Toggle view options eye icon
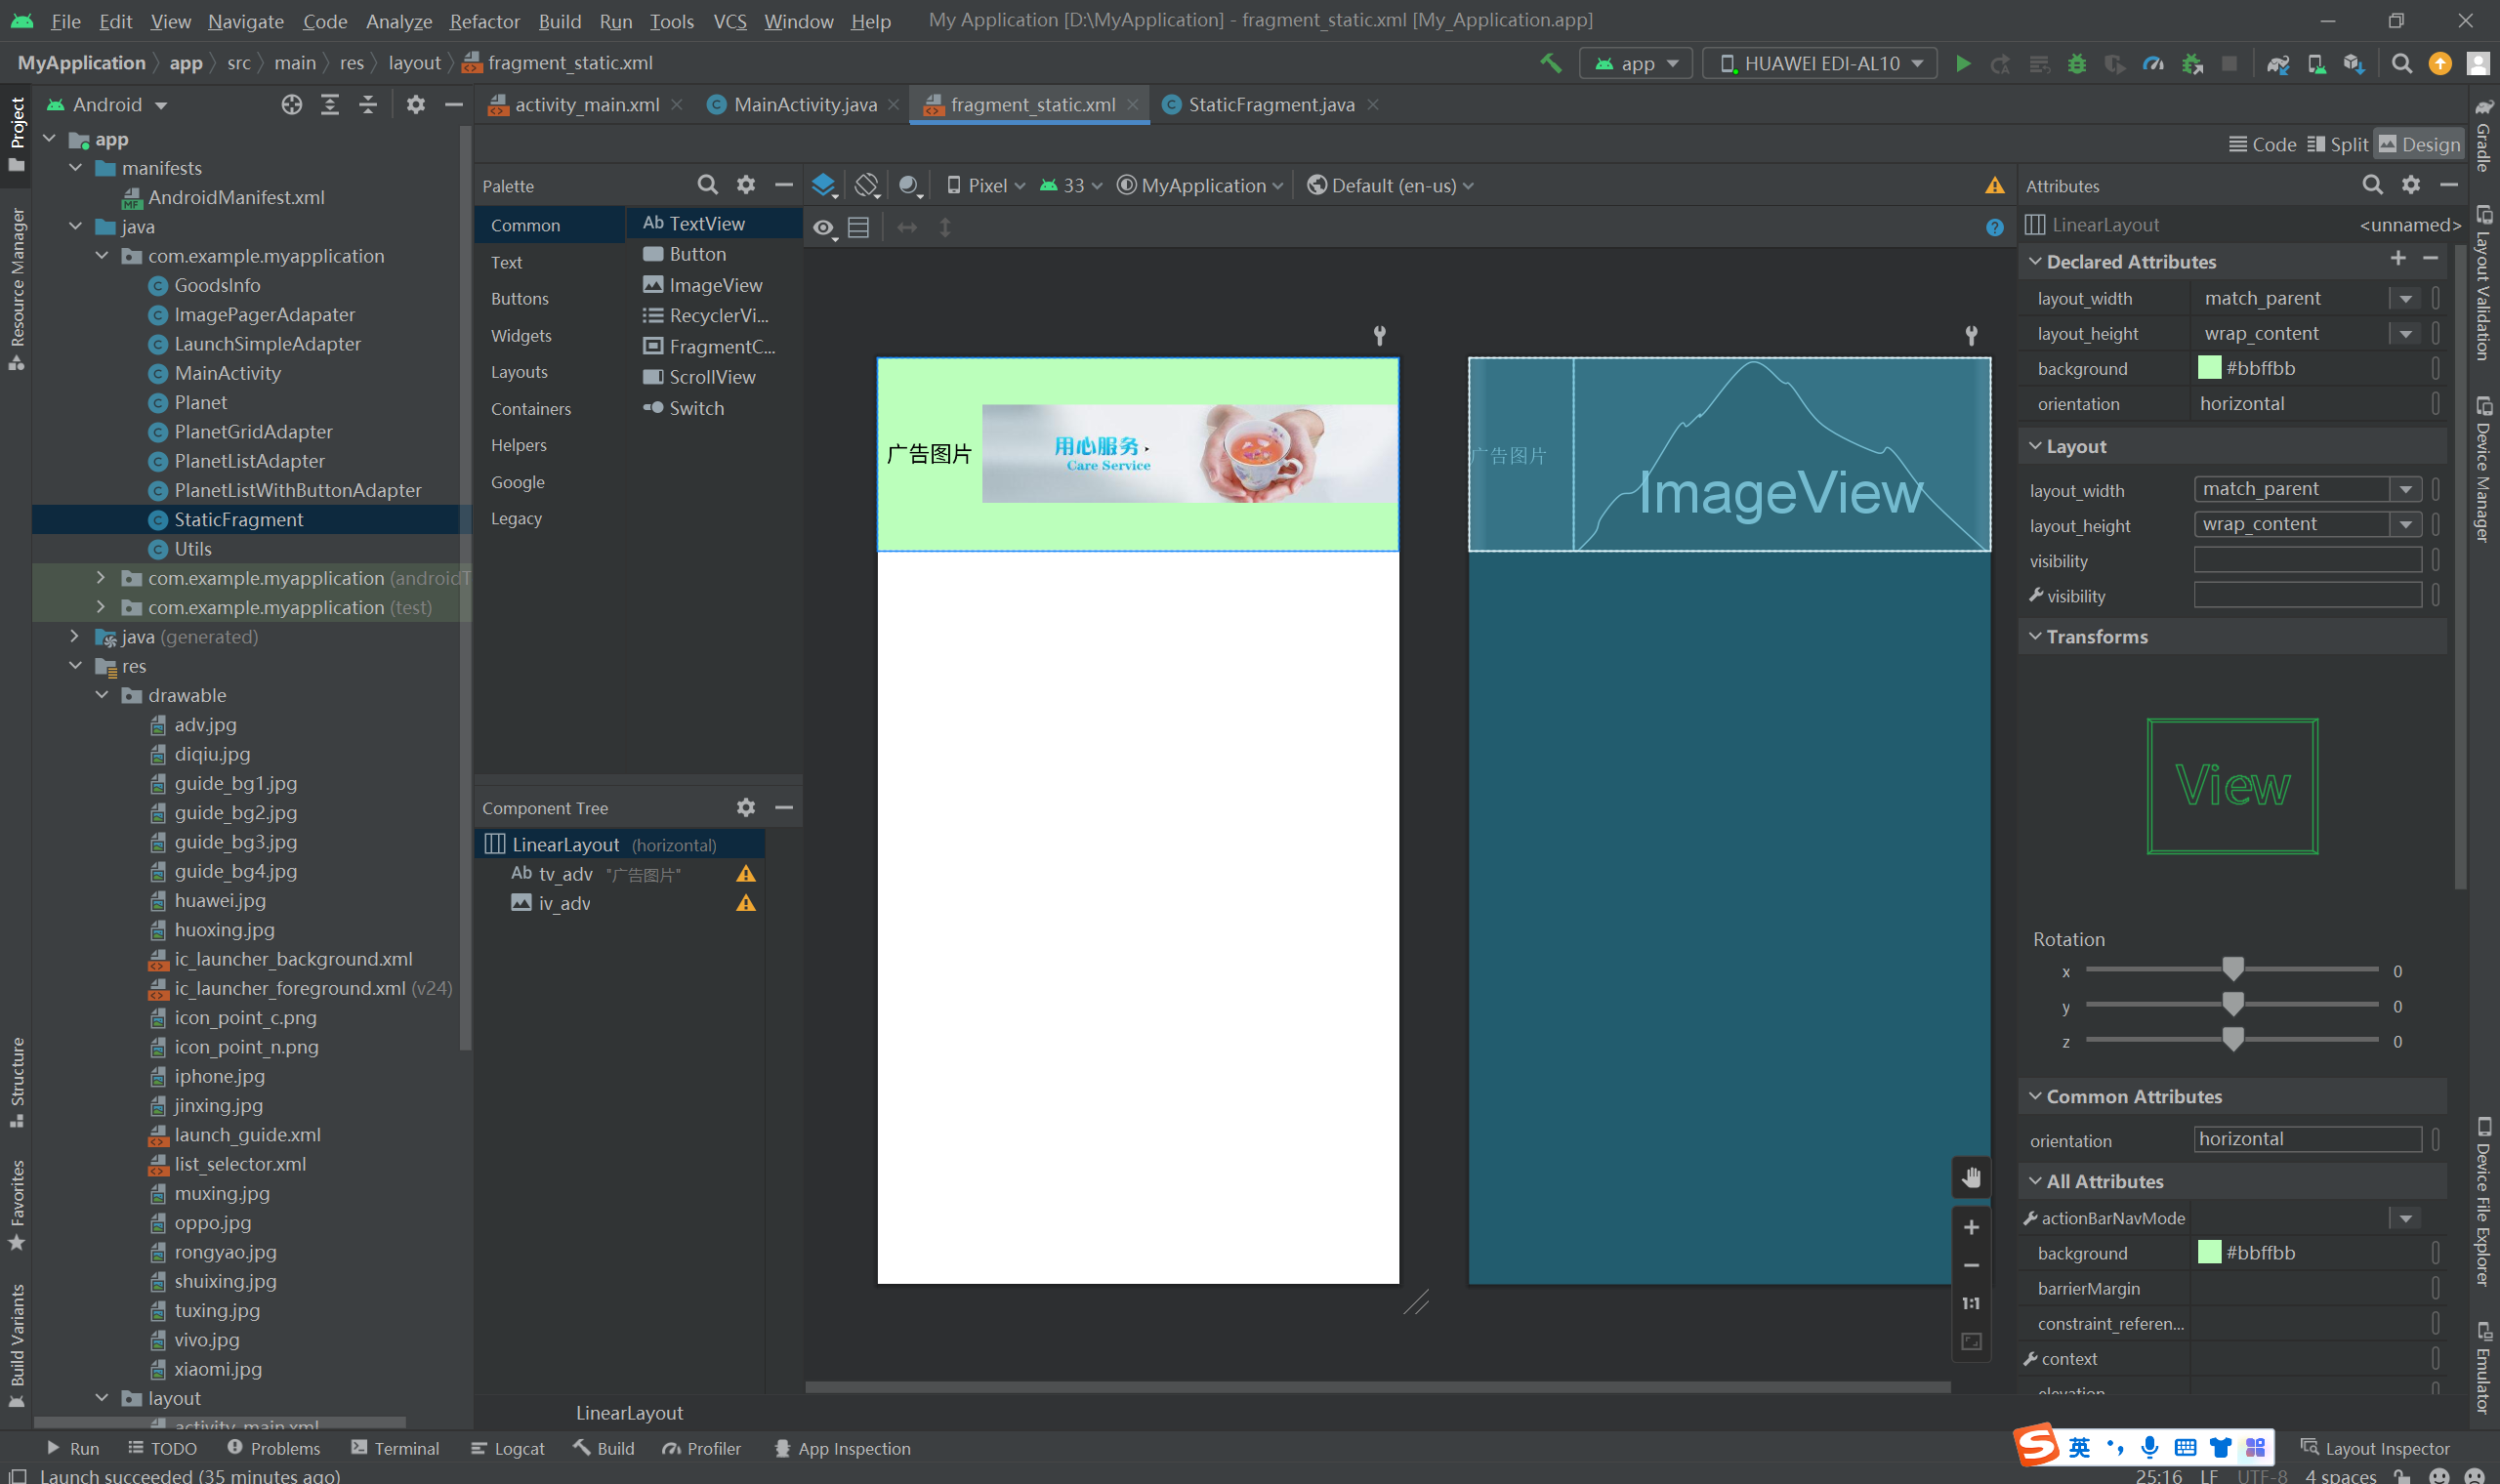This screenshot has height=1484, width=2500. [x=823, y=228]
